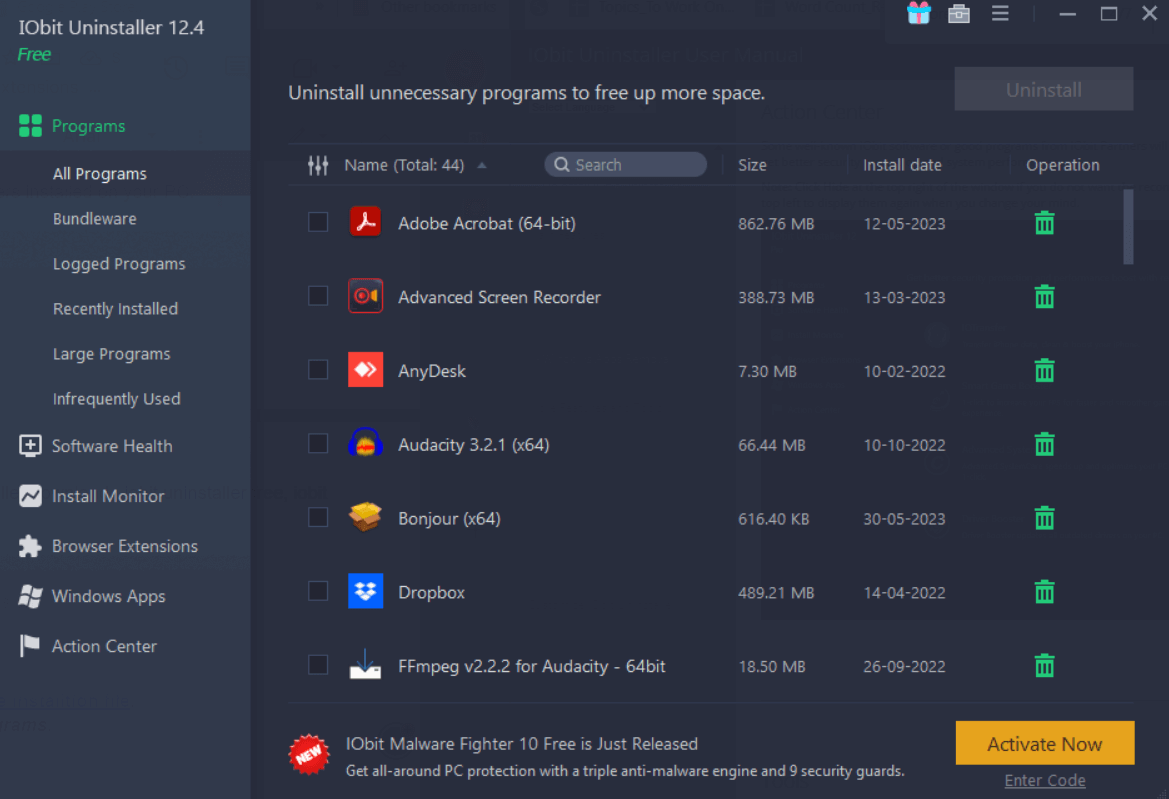Click the Audacity headphones app icon
The height and width of the screenshot is (799, 1169).
coord(365,443)
